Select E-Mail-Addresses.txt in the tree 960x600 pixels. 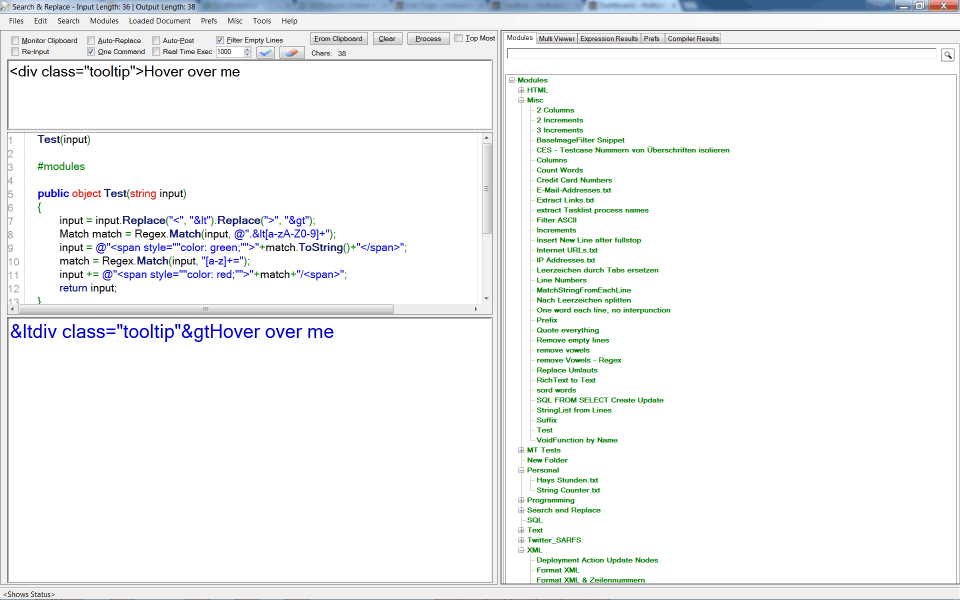click(574, 190)
